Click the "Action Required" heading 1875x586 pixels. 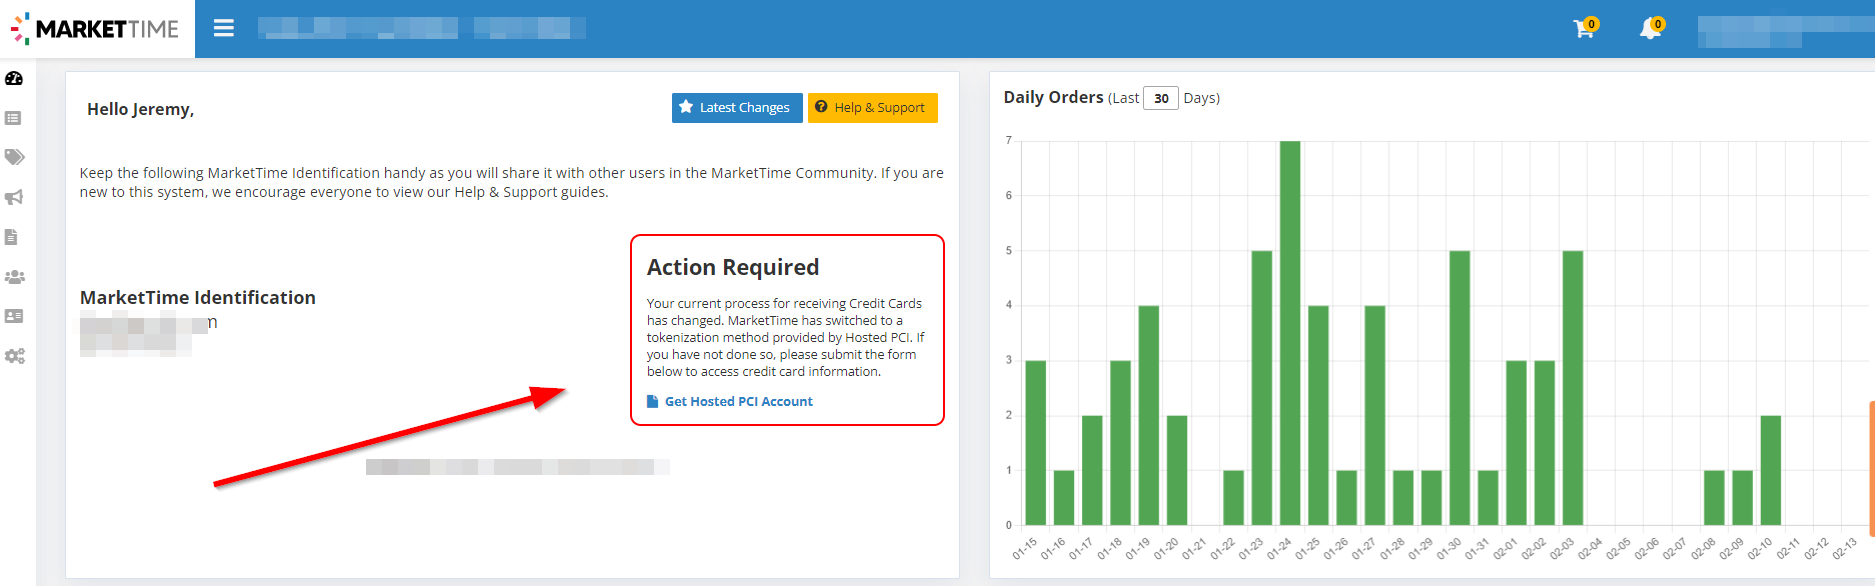pyautogui.click(x=733, y=267)
